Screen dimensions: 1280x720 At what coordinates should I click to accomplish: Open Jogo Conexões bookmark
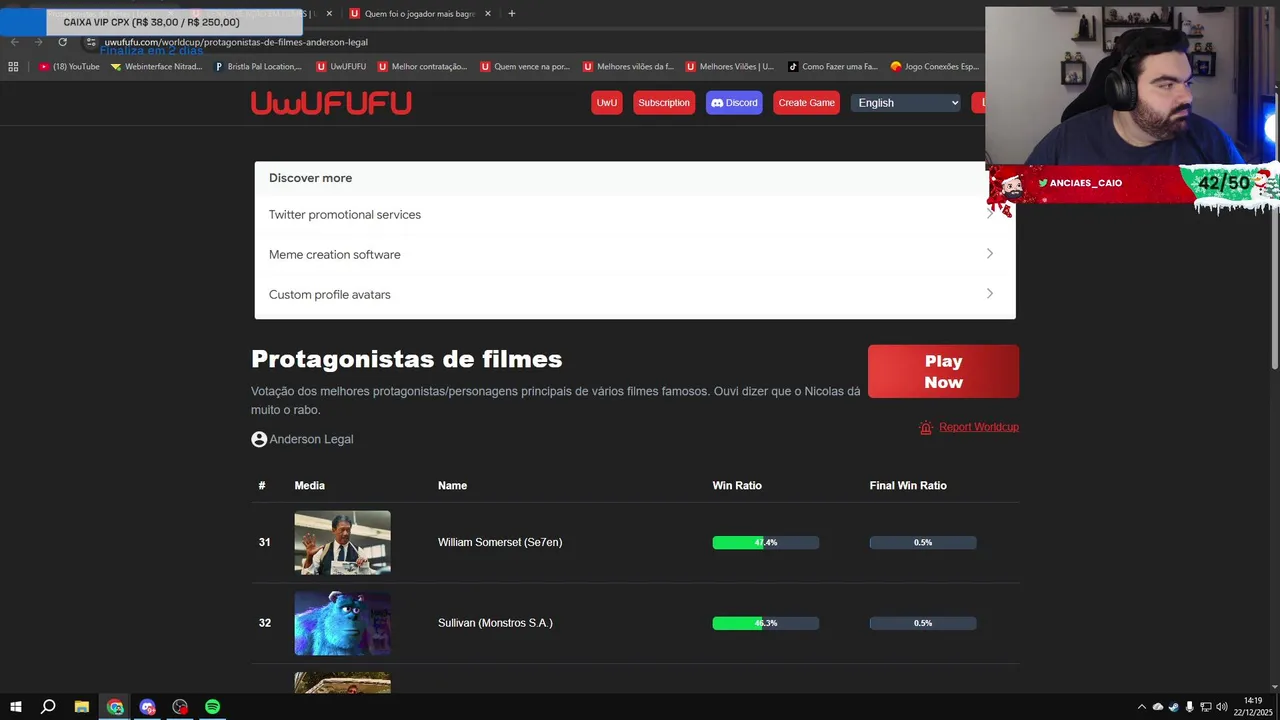(934, 67)
